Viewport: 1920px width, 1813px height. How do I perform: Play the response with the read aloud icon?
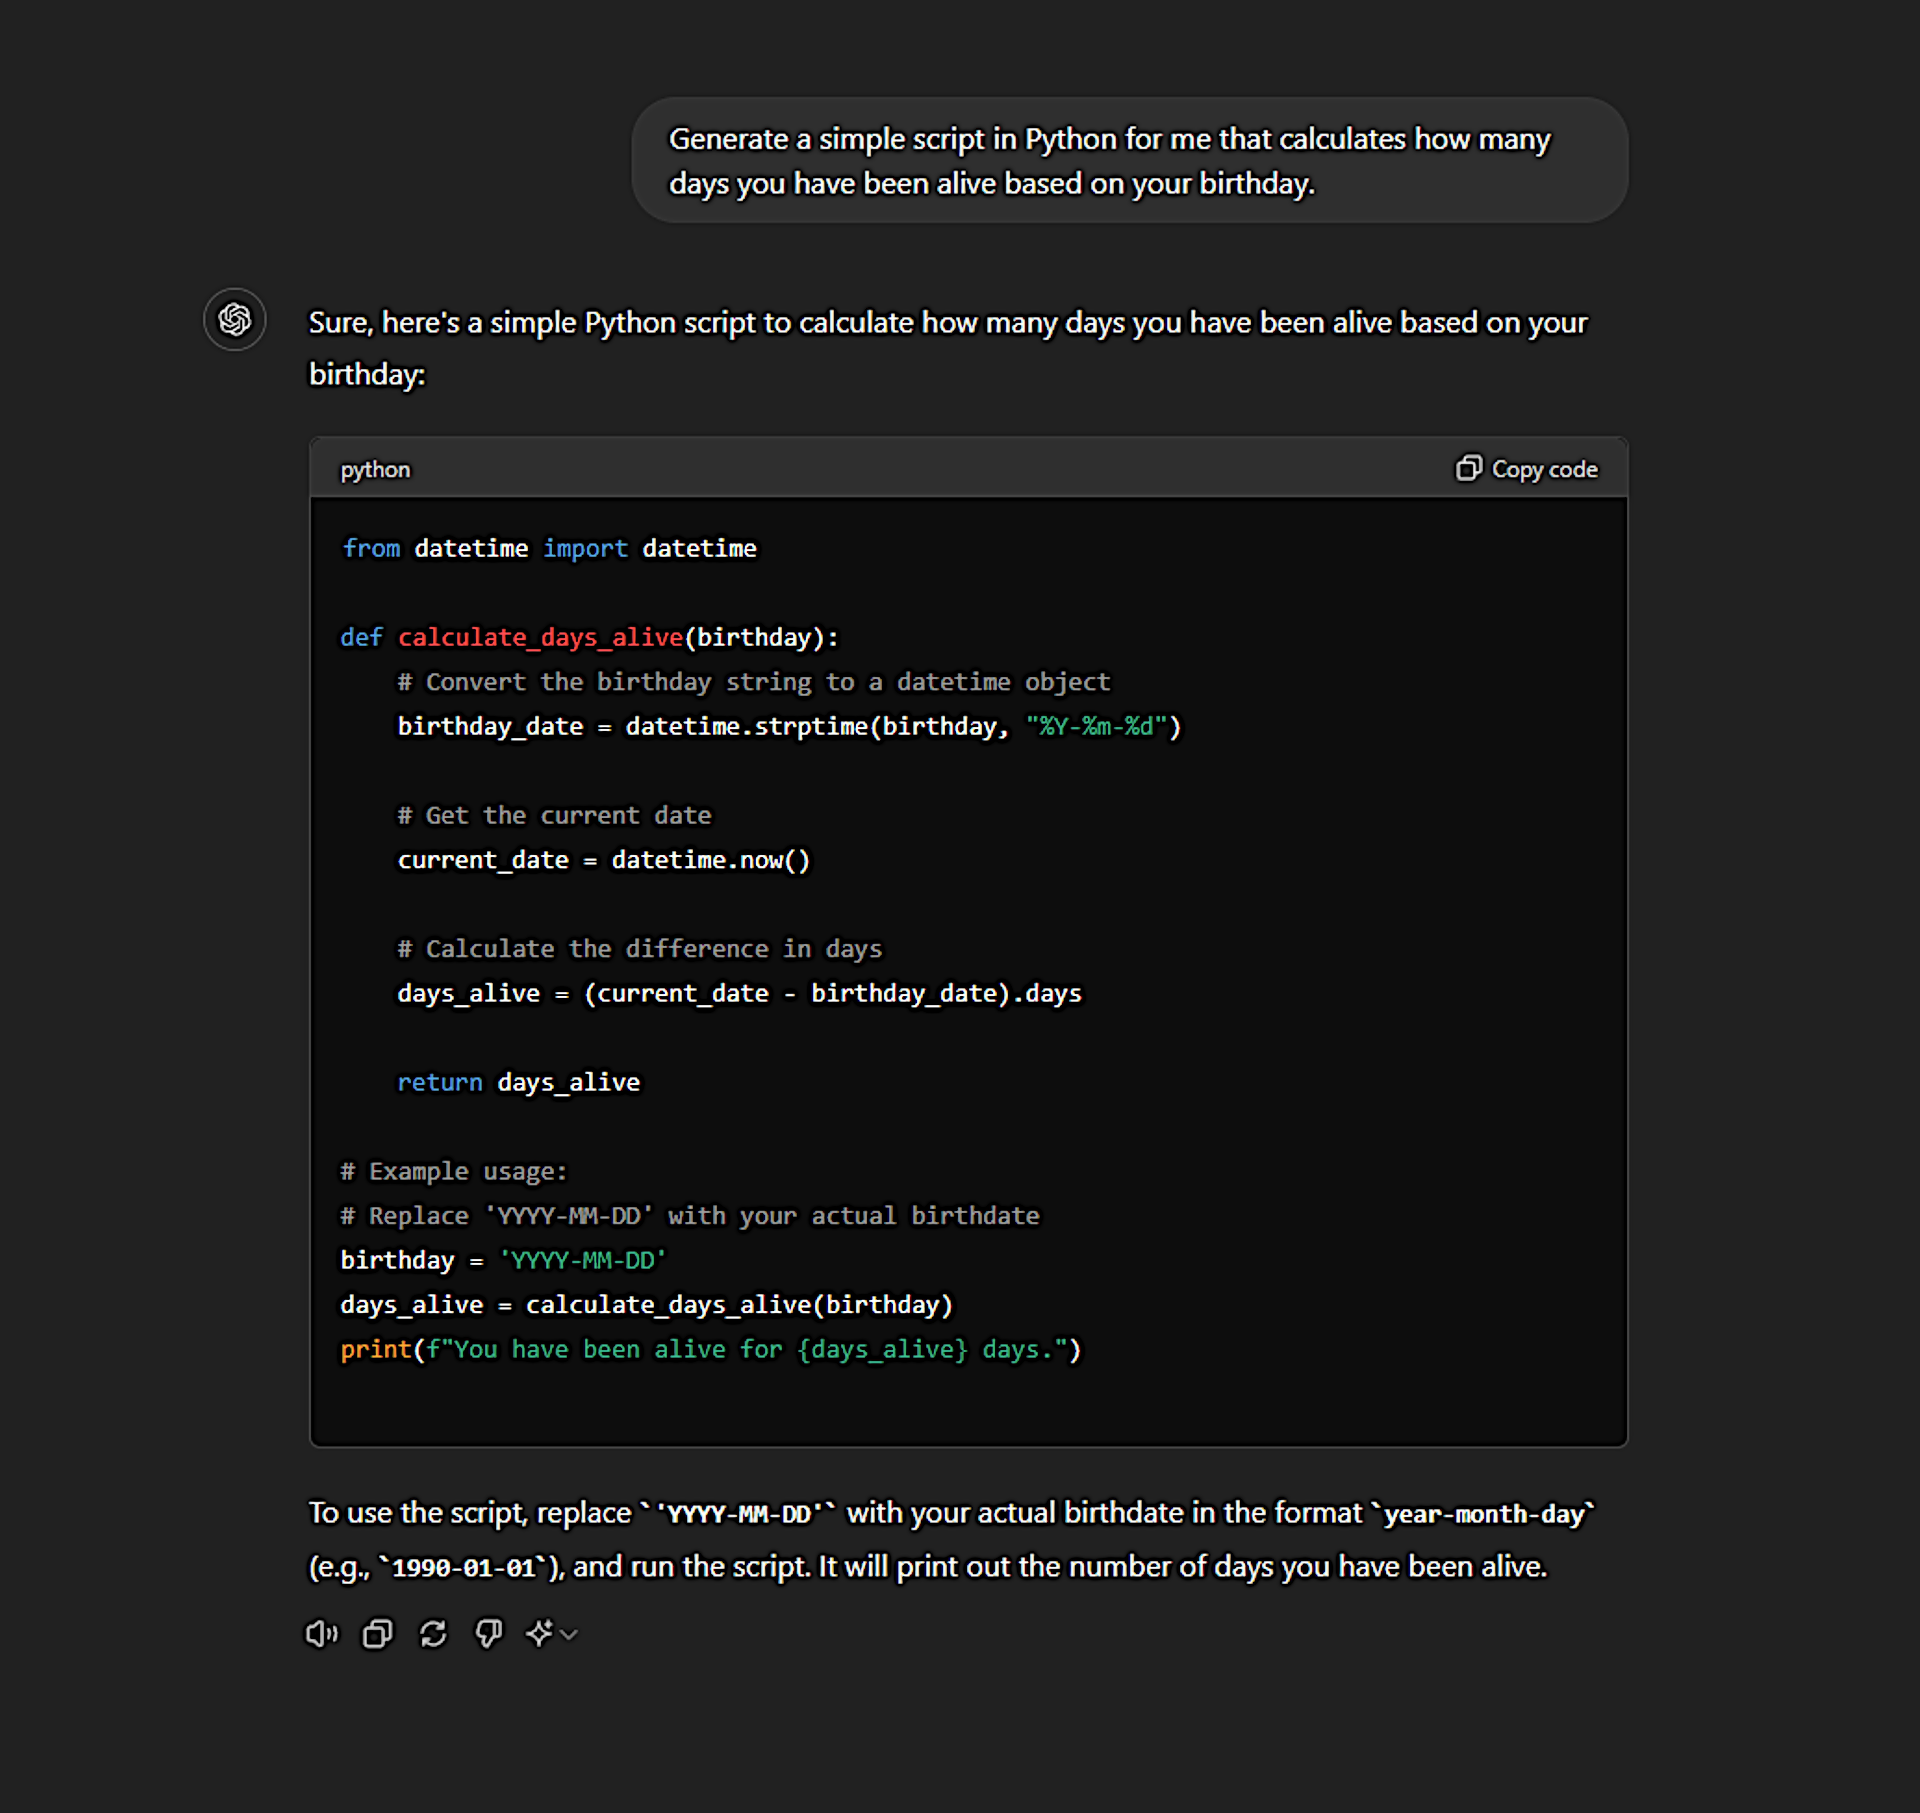click(321, 1633)
